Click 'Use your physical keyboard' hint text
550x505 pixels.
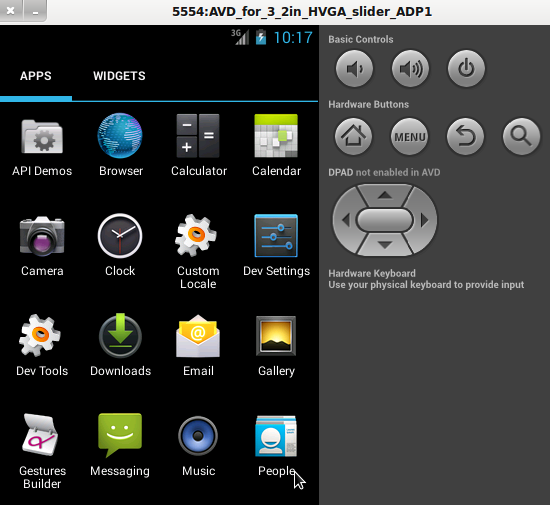pyautogui.click(x=426, y=284)
